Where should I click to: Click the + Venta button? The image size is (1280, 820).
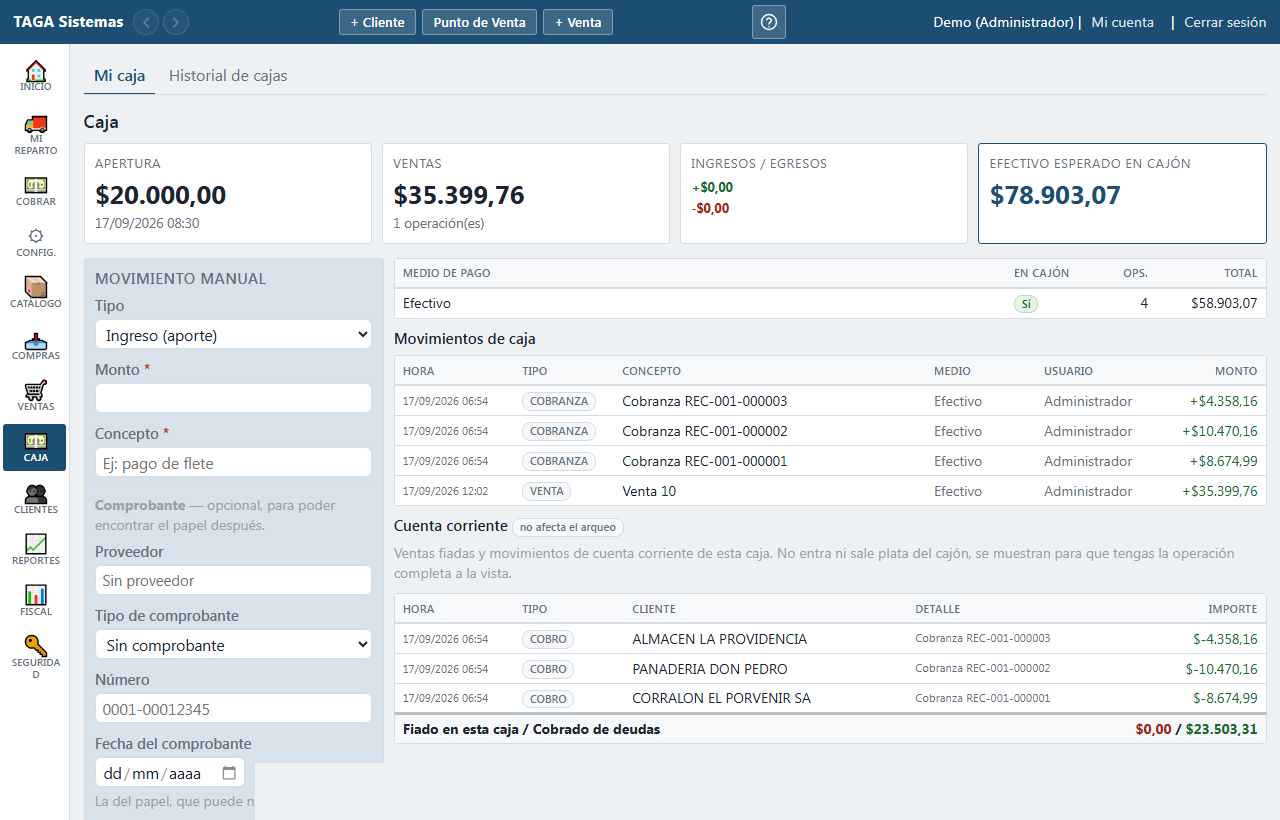tap(578, 22)
